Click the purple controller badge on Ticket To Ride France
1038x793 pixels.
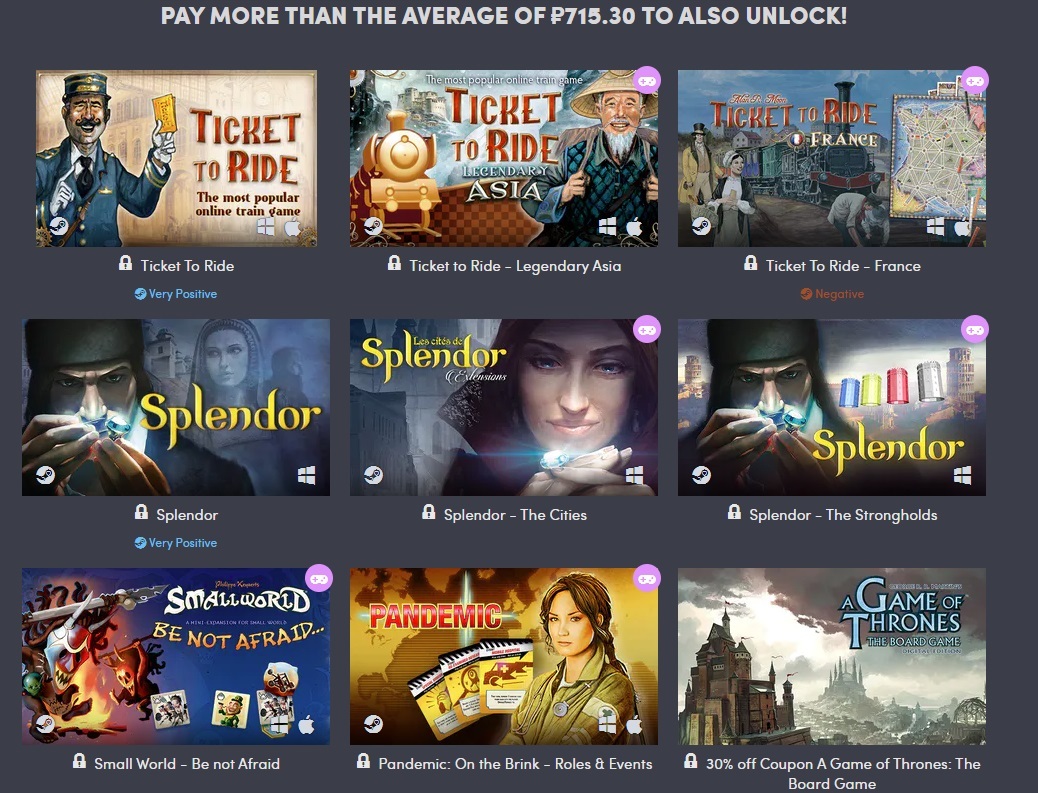click(974, 81)
